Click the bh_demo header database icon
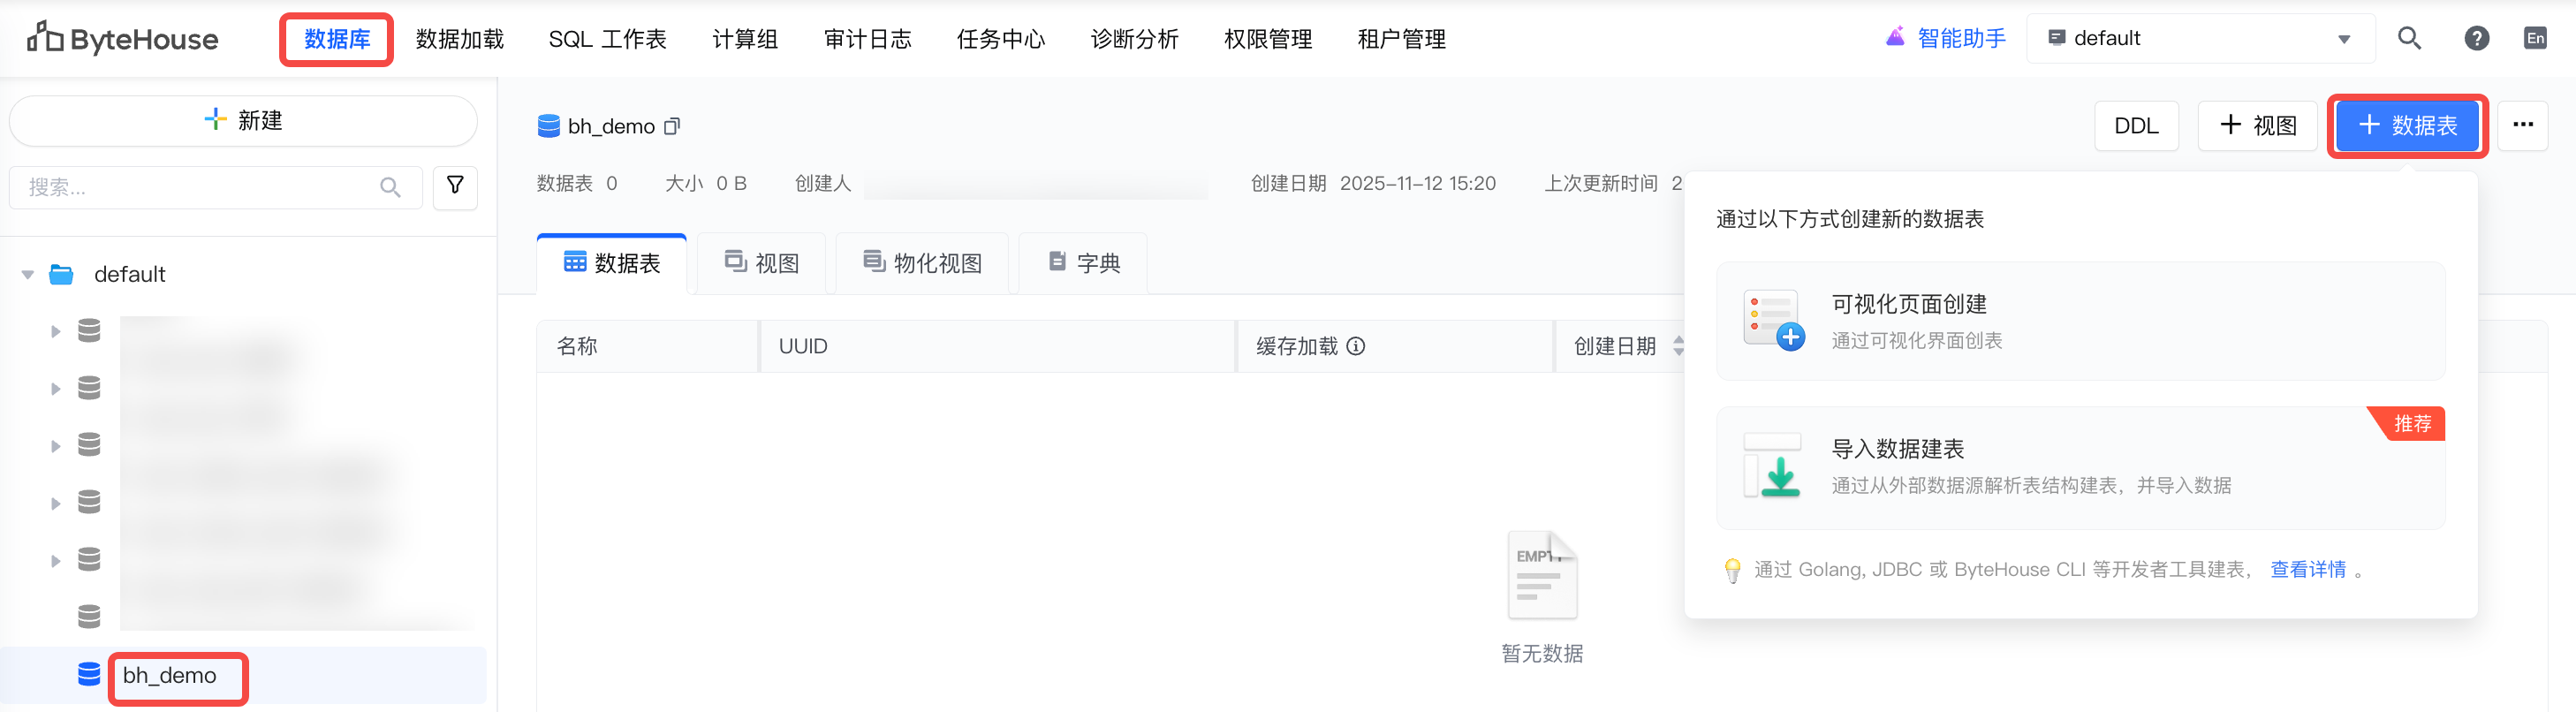The height and width of the screenshot is (712, 2576). click(x=548, y=126)
